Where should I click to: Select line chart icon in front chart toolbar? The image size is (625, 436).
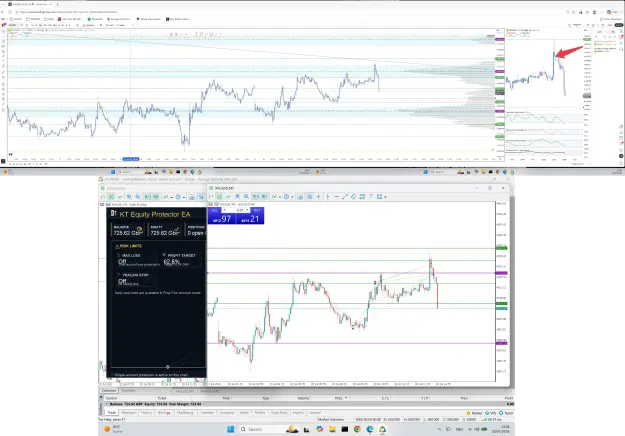[228, 196]
